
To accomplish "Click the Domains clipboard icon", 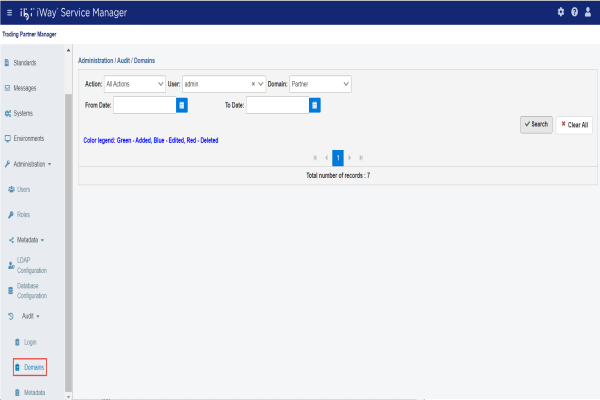I will pyautogui.click(x=17, y=367).
